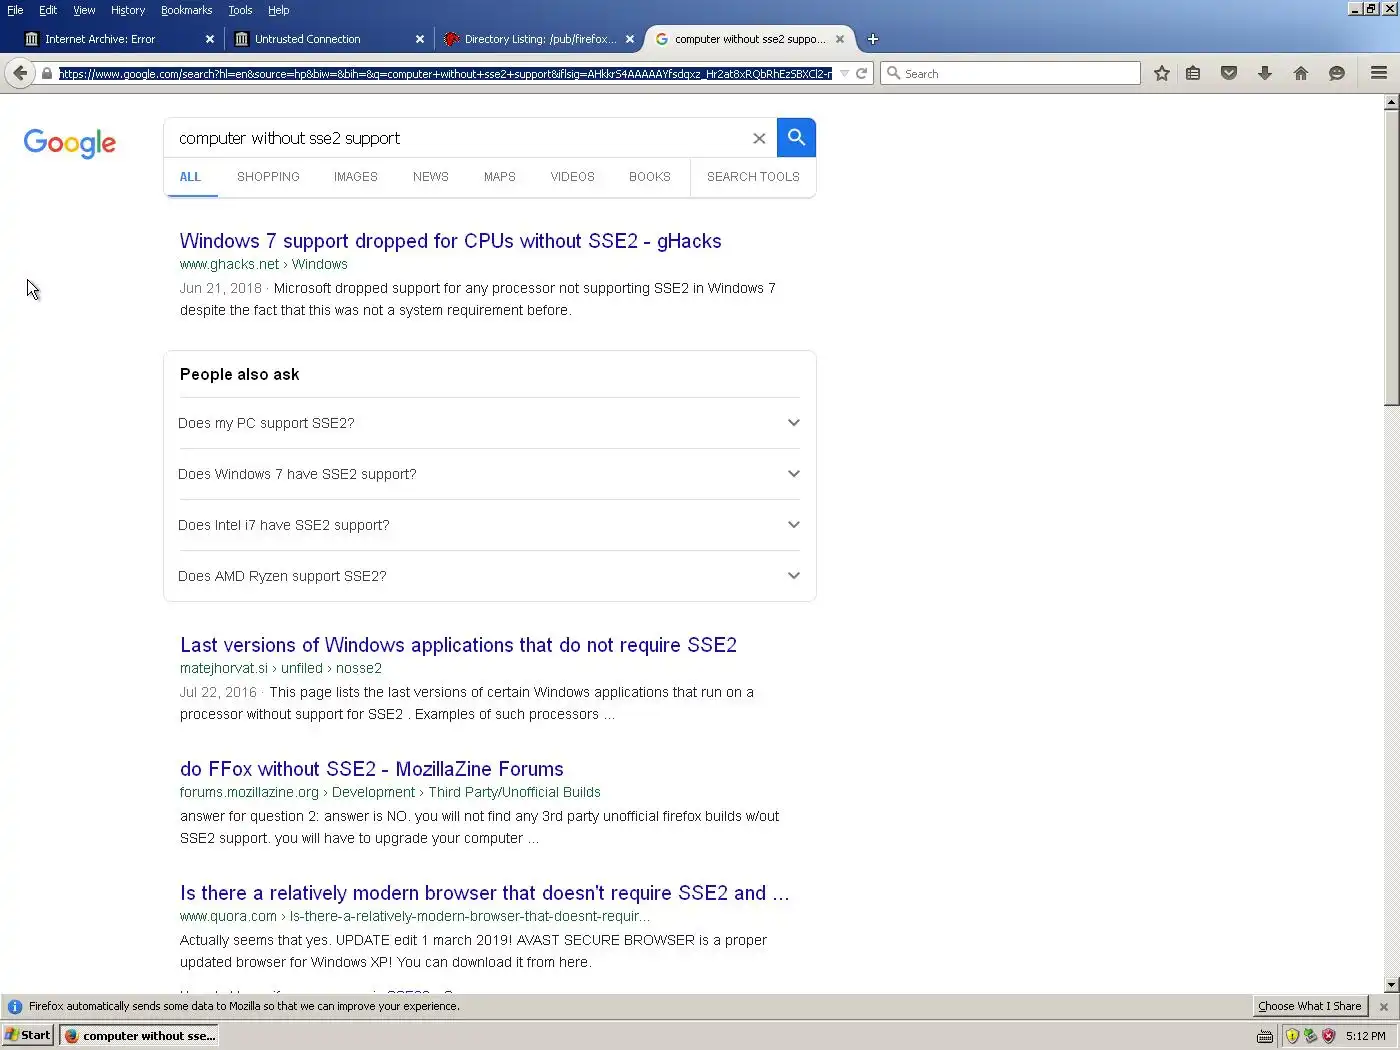This screenshot has height=1050, width=1400.
Task: Switch to Untrusted Connection tab
Action: click(328, 39)
